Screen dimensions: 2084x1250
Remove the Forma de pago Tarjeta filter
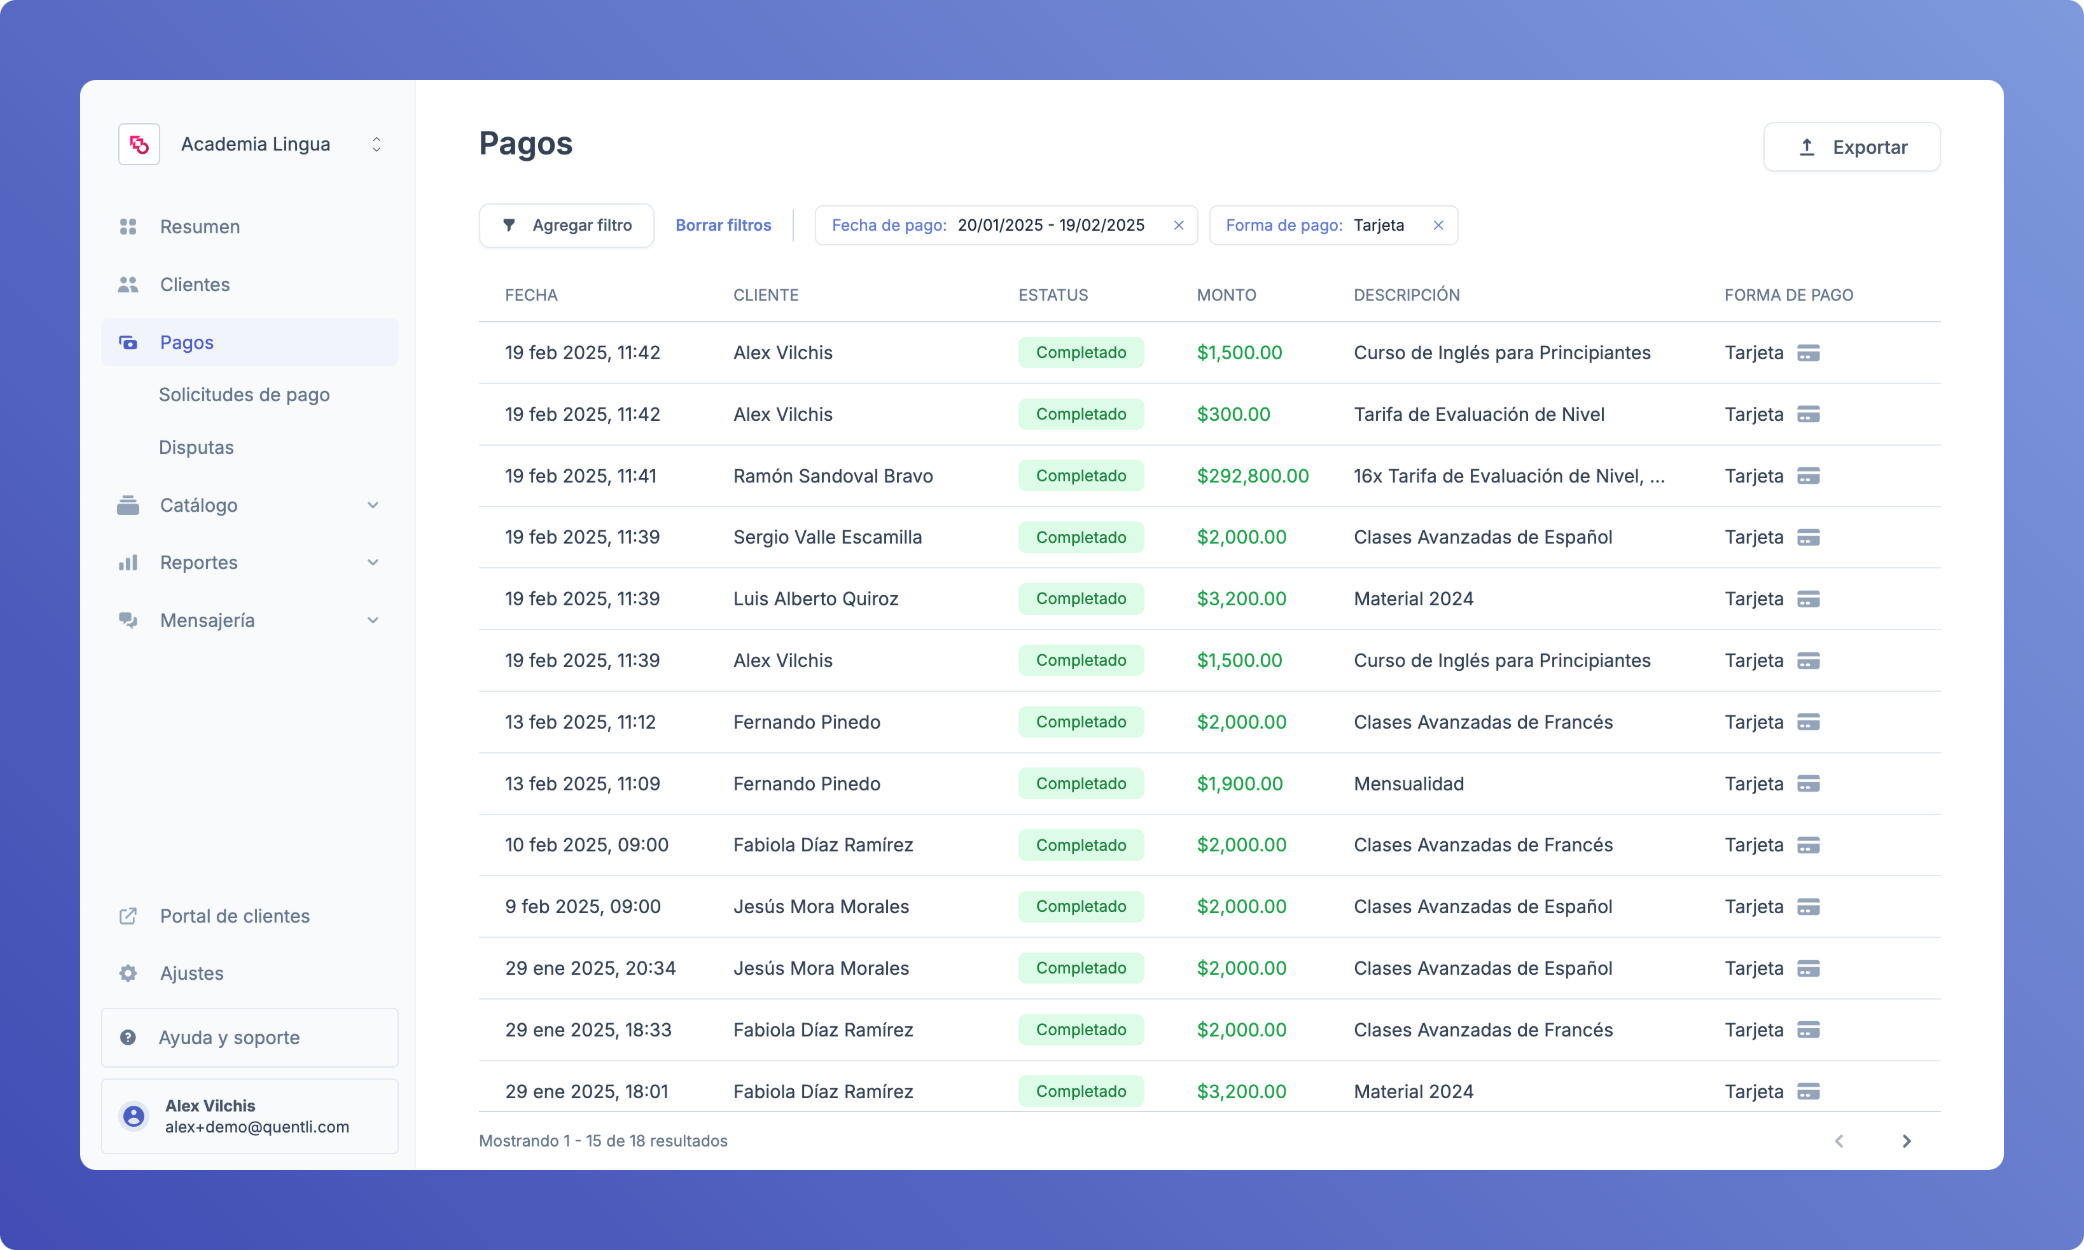(1438, 226)
